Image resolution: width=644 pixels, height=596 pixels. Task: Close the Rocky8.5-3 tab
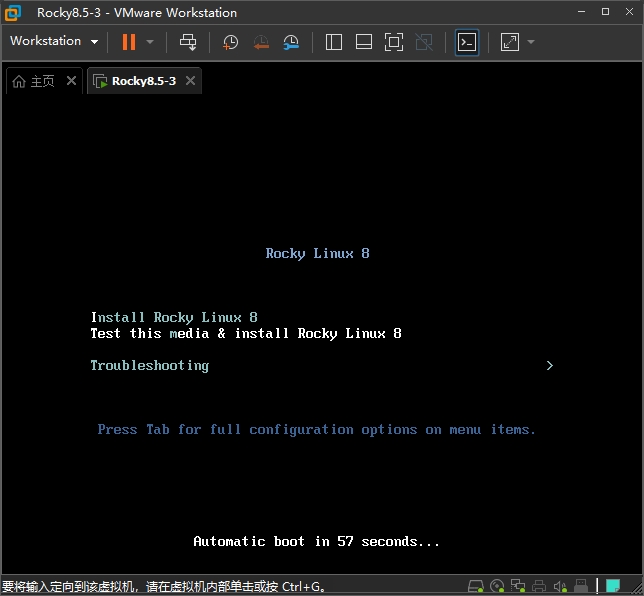tap(190, 81)
